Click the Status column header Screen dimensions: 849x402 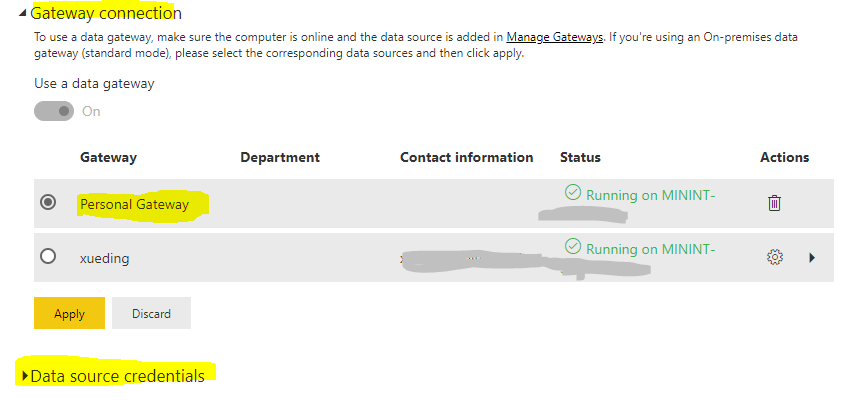coord(580,157)
